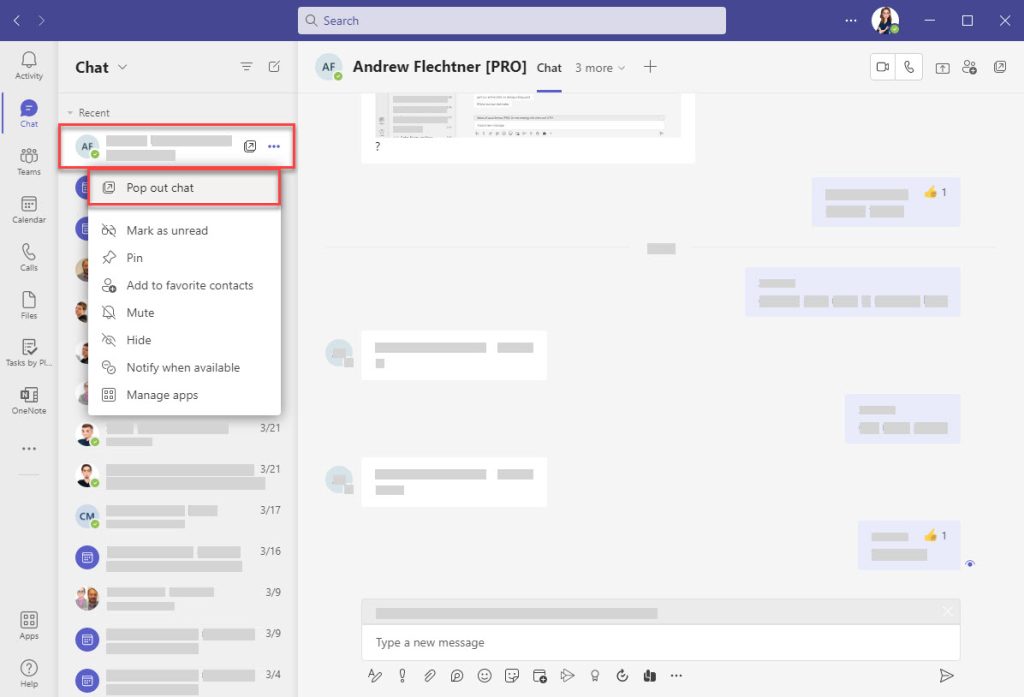
Task: Mute this chat
Action: point(184,313)
